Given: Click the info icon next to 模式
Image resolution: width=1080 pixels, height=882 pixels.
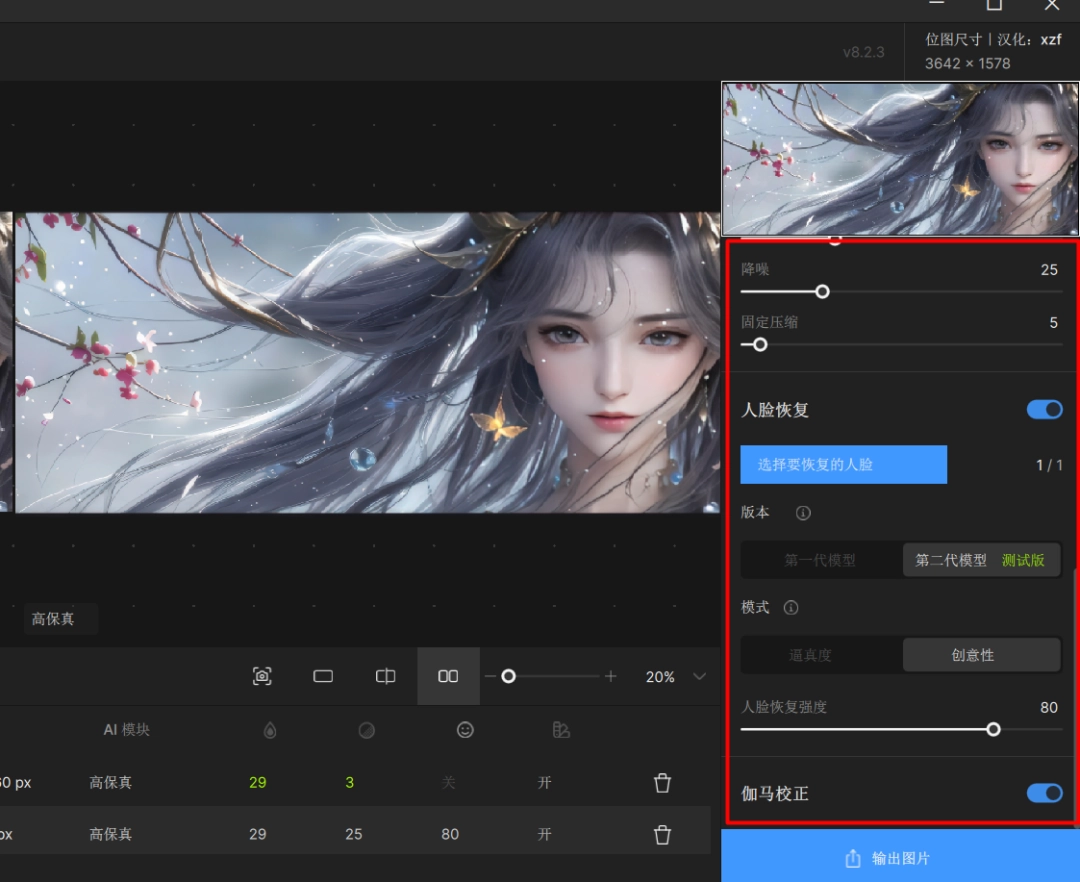Looking at the screenshot, I should pyautogui.click(x=791, y=607).
